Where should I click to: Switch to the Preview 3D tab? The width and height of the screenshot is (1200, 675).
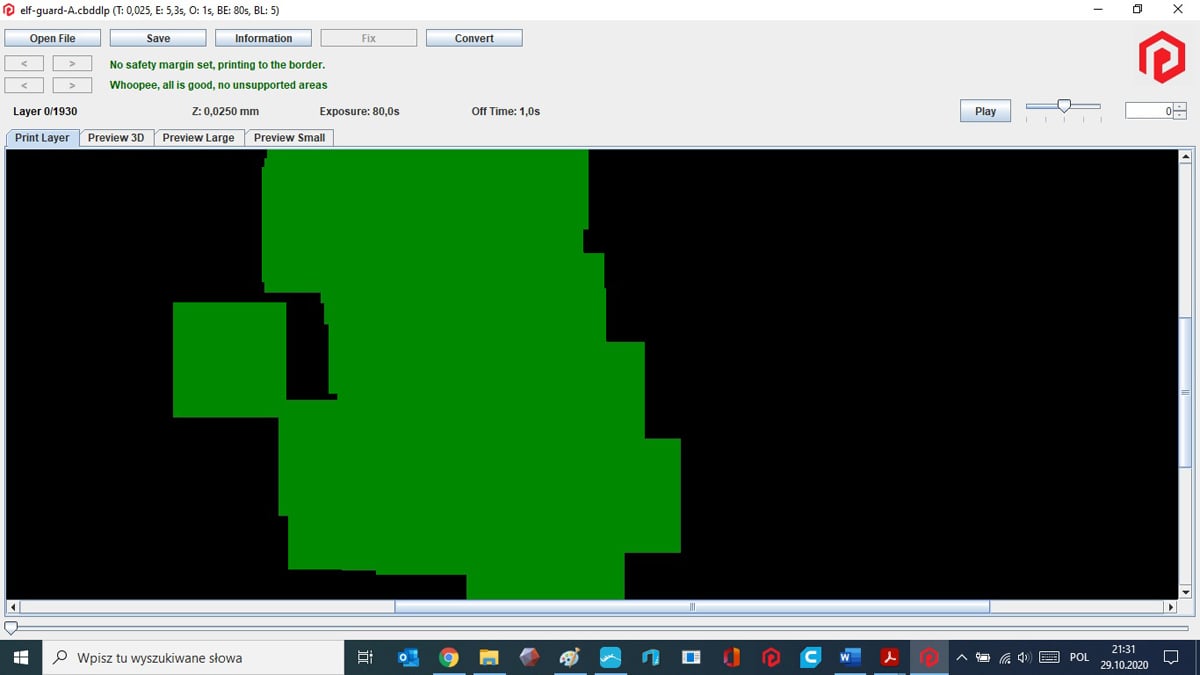(x=116, y=138)
